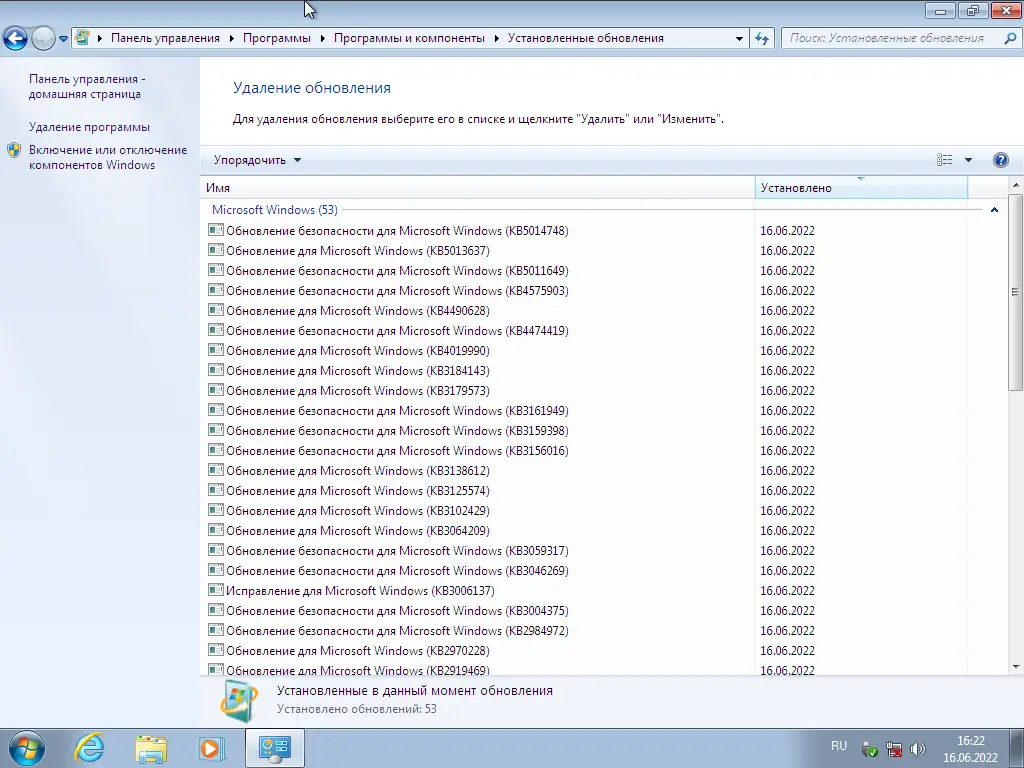This screenshot has height=768, width=1024.
Task: Open the address bar history dropdown arrow
Action: pyautogui.click(x=739, y=39)
